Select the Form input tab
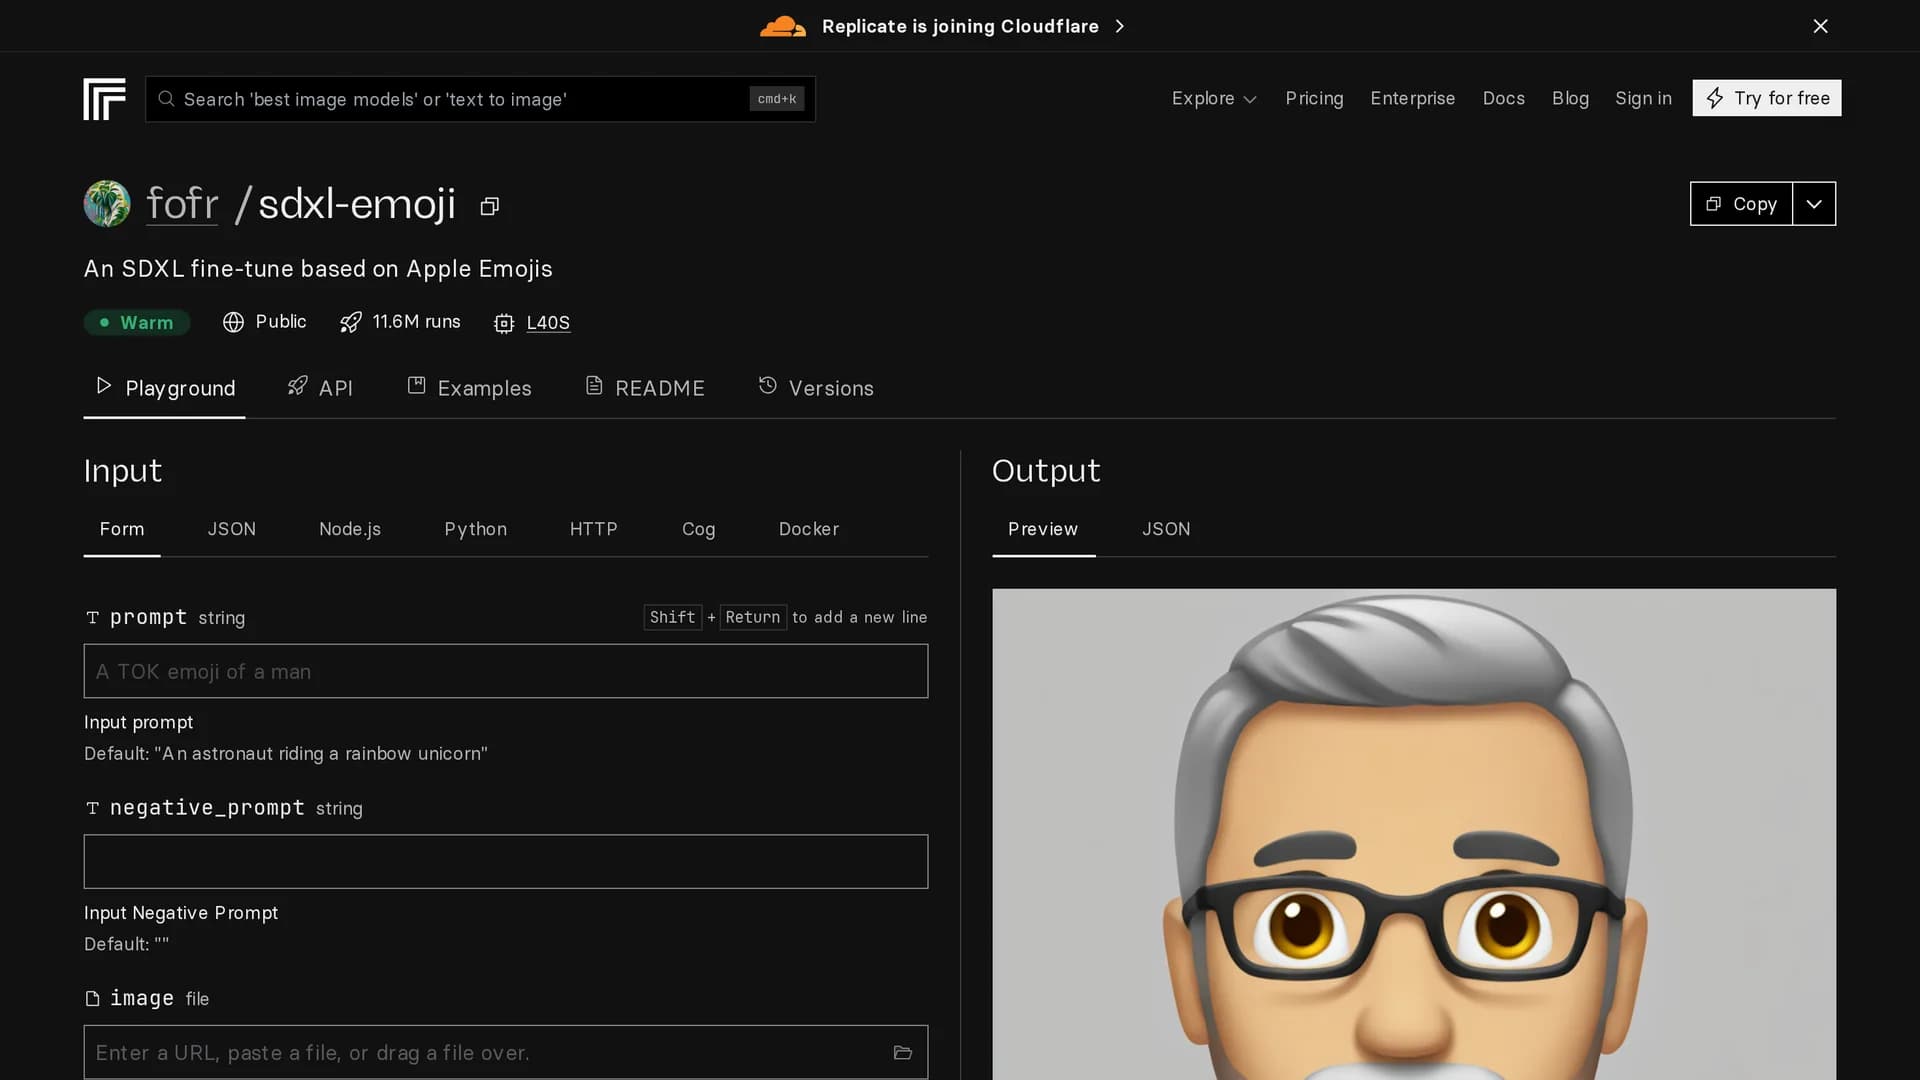Screen dimensions: 1920x1080 coord(122,529)
